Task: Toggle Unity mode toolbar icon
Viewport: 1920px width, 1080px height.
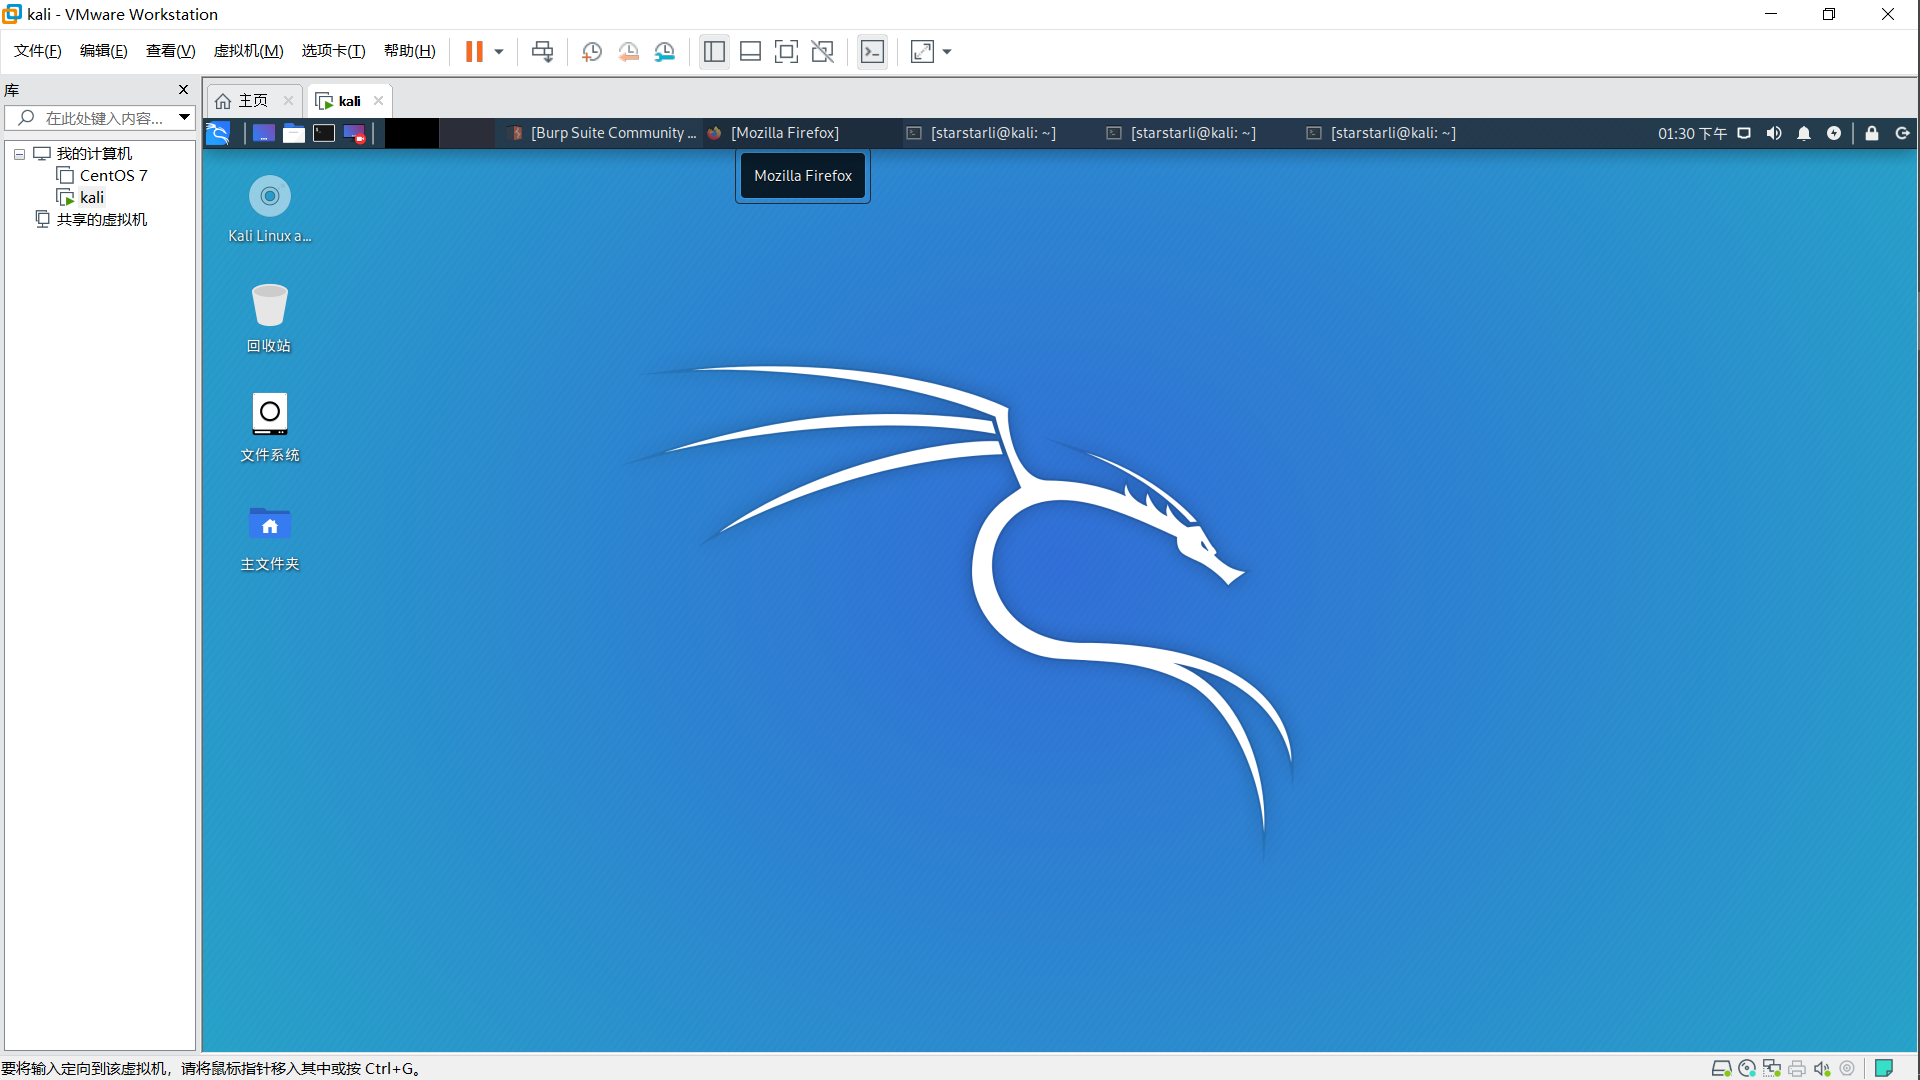Action: 822,52
